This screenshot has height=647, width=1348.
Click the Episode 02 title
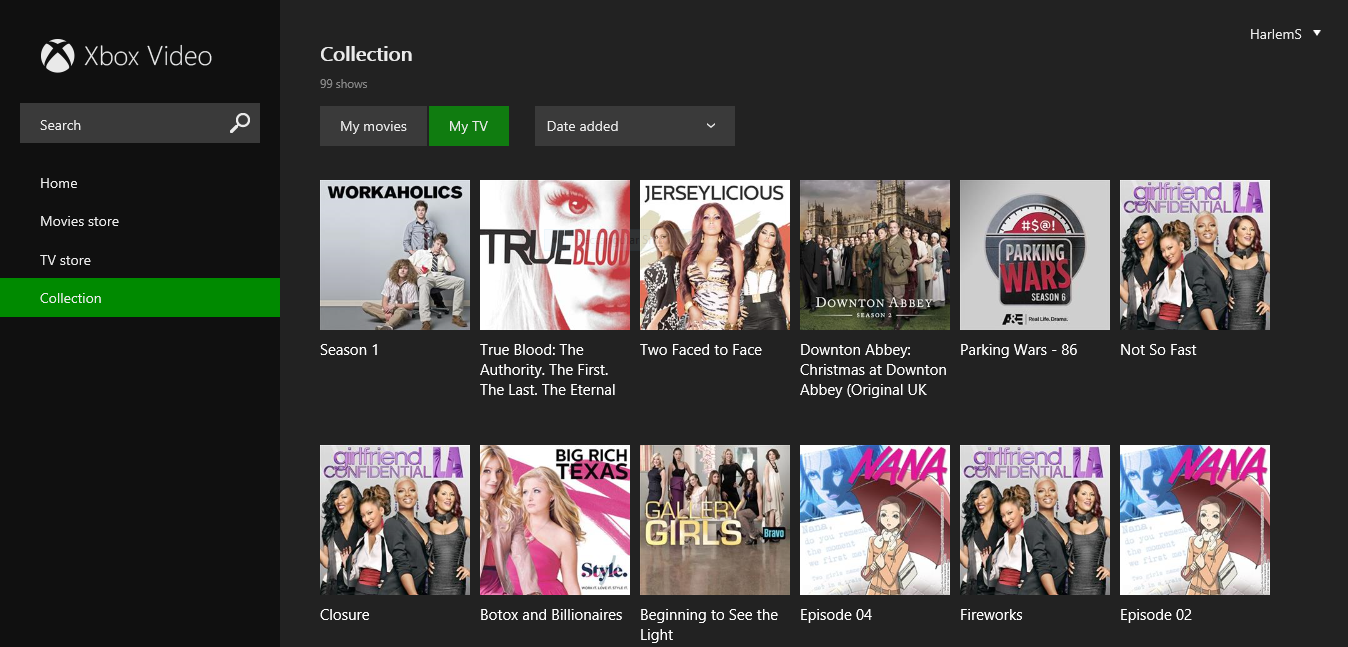click(x=1156, y=615)
